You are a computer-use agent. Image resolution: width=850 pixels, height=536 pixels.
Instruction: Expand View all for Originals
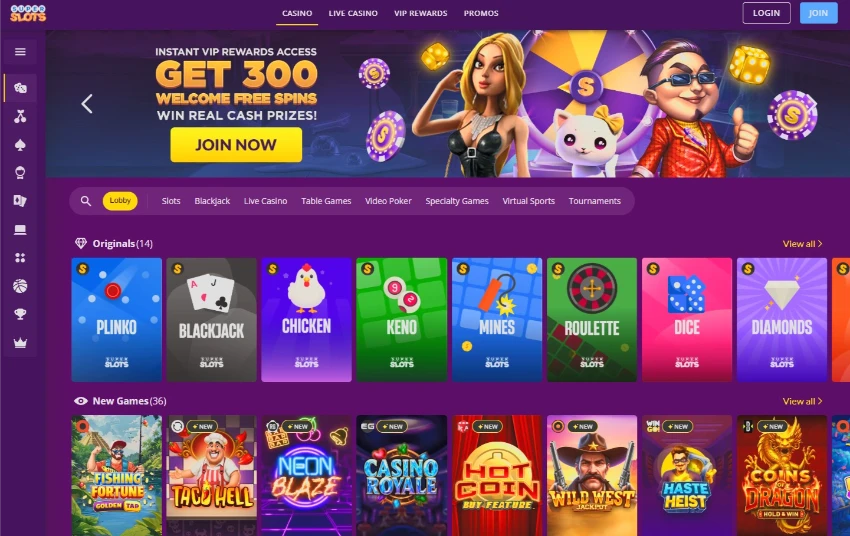[802, 244]
